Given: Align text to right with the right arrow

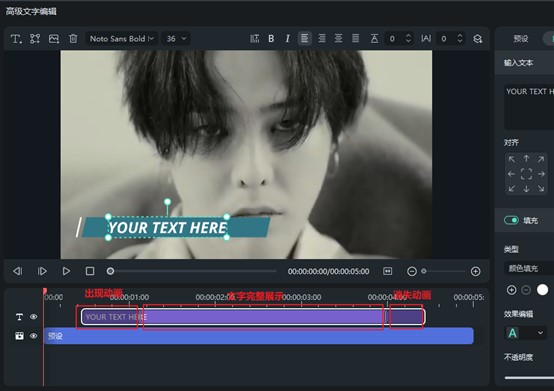Looking at the screenshot, I should coord(541,174).
